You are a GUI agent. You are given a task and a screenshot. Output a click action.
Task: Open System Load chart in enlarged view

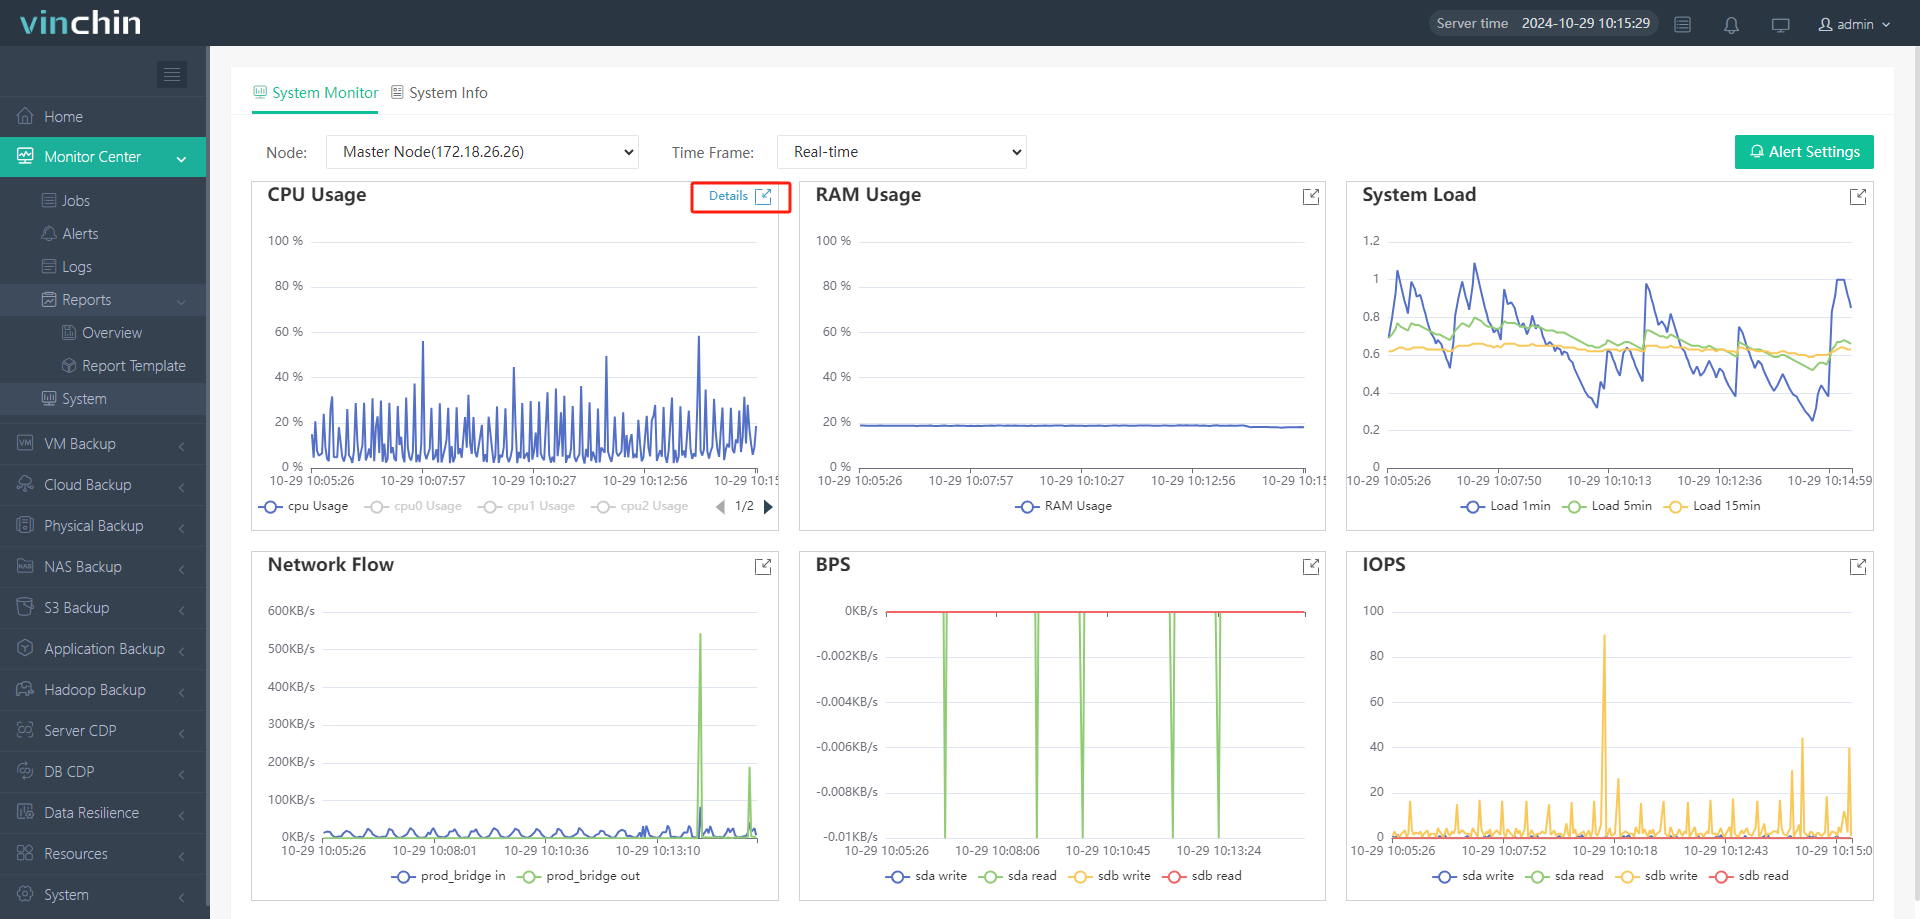[1857, 197]
